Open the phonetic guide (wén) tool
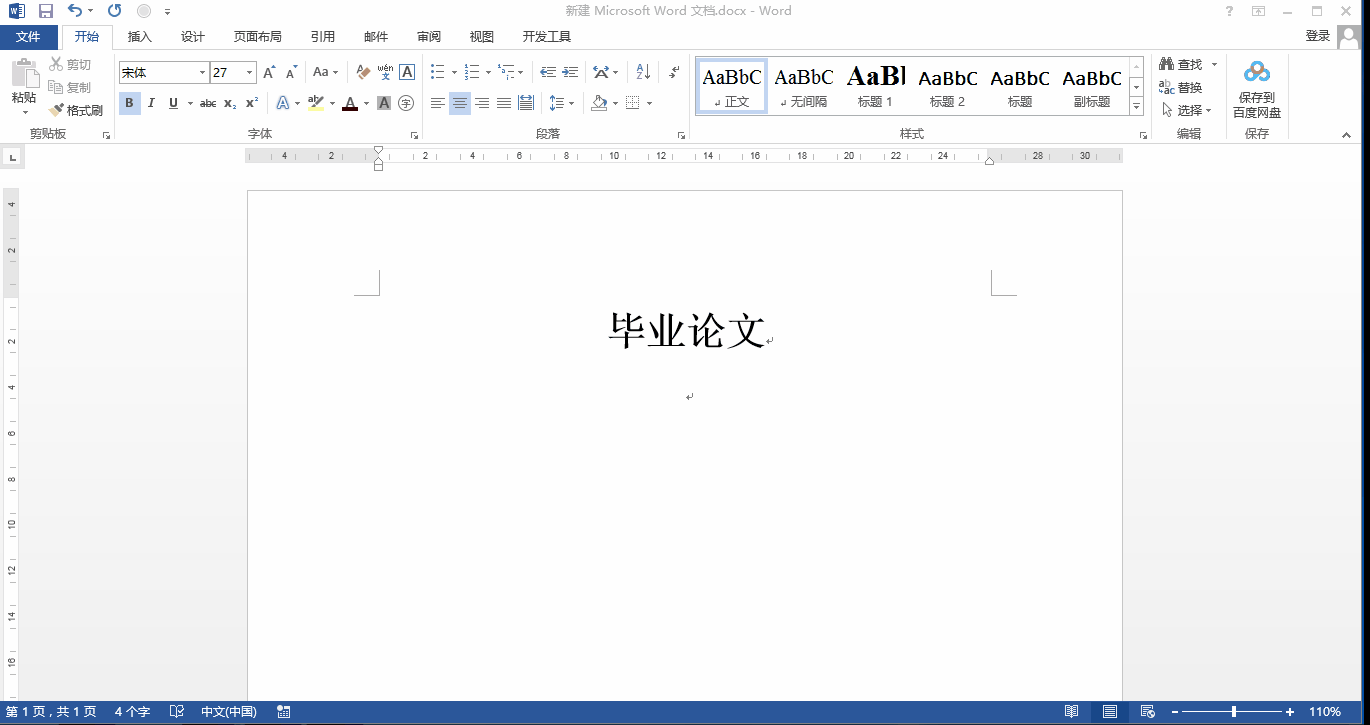Screen dimensions: 1370x725 pos(385,73)
